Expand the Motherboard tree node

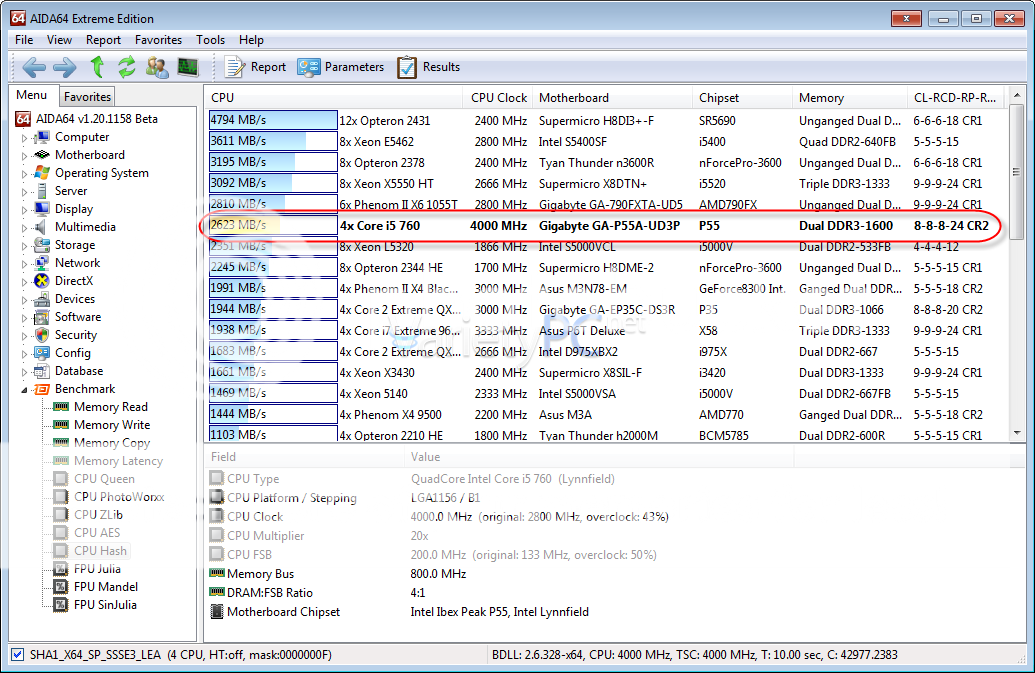coord(24,156)
